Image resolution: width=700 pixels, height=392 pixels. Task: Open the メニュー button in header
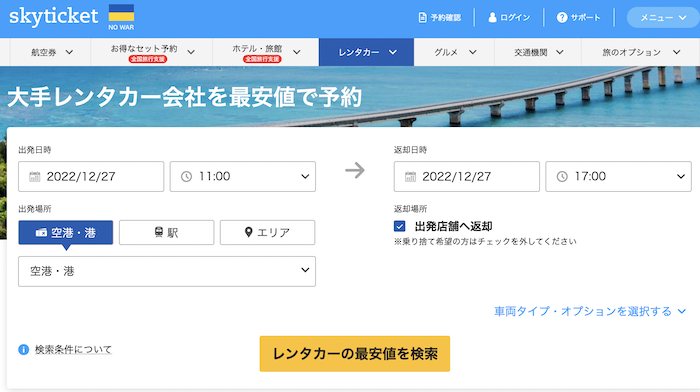pos(663,18)
